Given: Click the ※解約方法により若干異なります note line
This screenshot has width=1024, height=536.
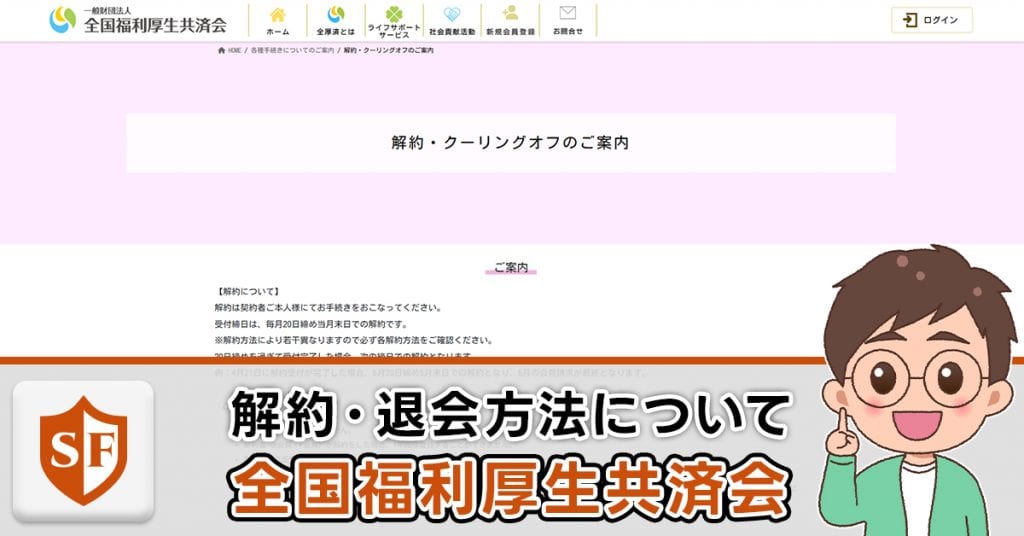Looking at the screenshot, I should [x=354, y=340].
